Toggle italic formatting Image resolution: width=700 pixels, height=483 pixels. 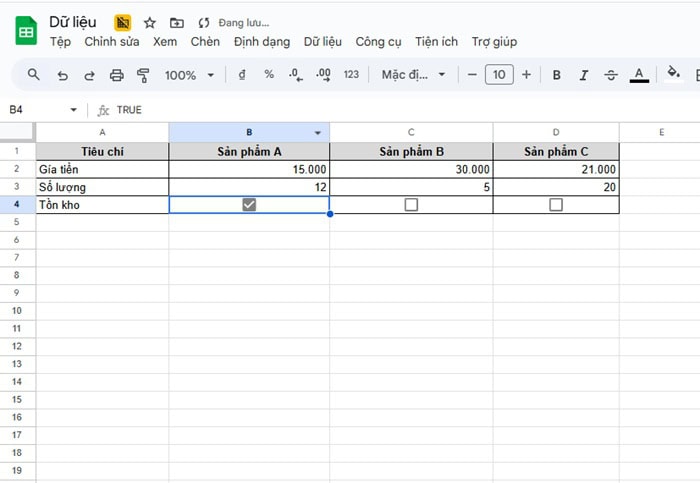coord(583,75)
